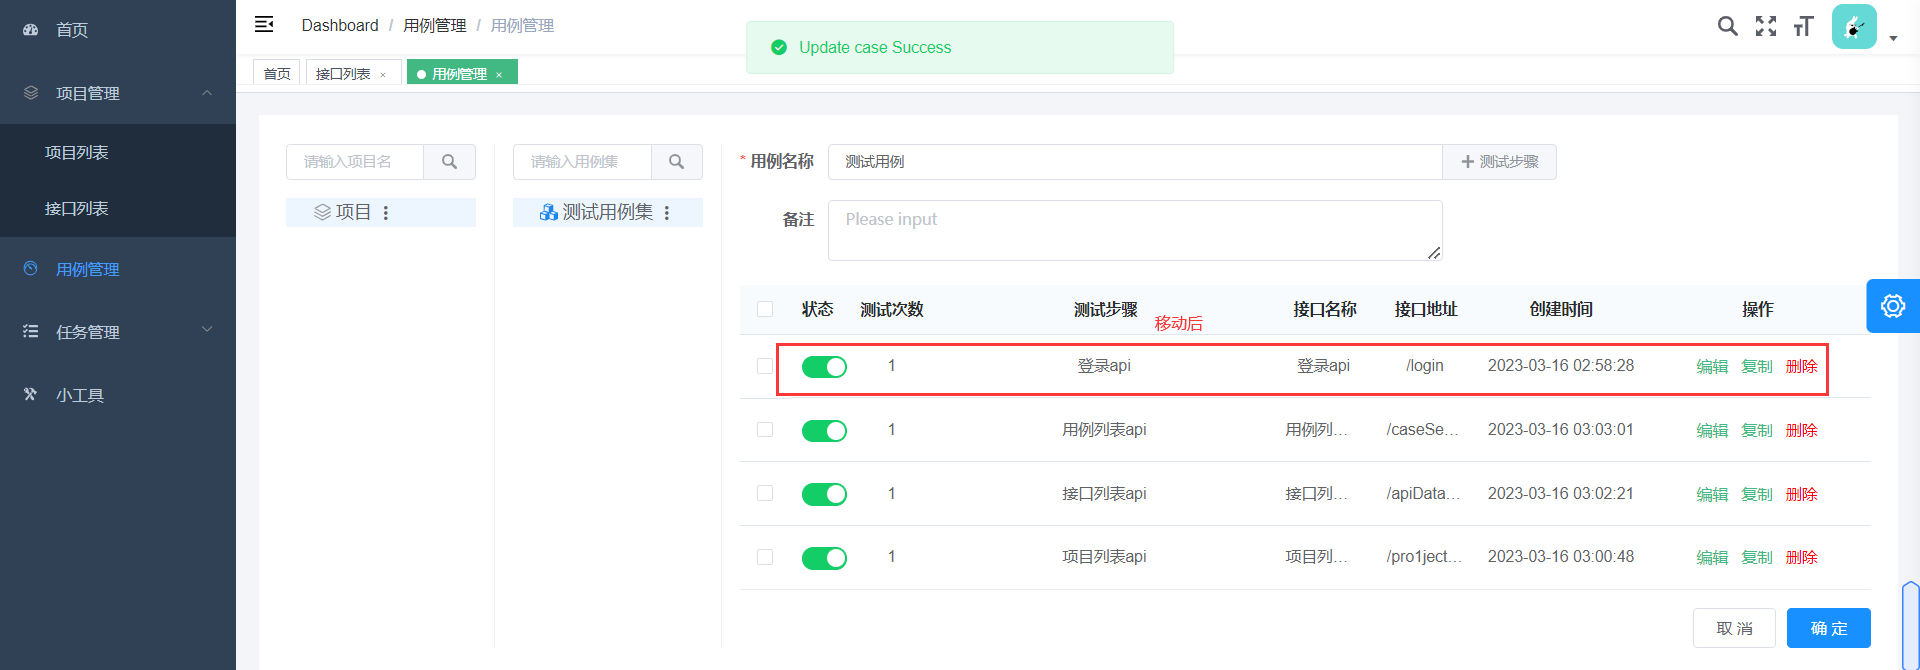1920x670 pixels.
Task: Add a step with 测试步骤 button
Action: [1499, 162]
